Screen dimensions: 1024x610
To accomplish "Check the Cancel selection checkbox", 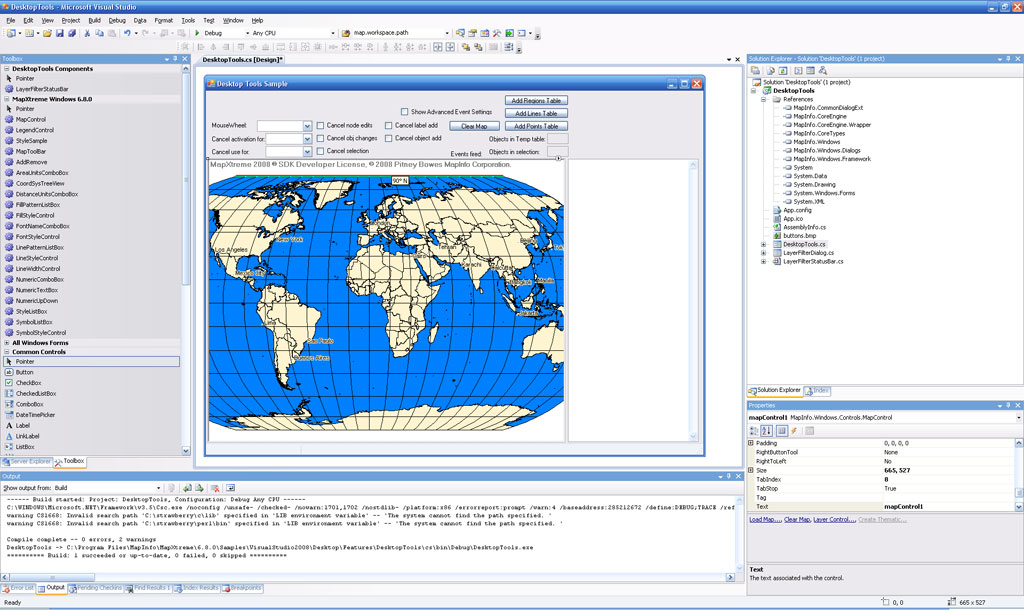I will [x=320, y=151].
